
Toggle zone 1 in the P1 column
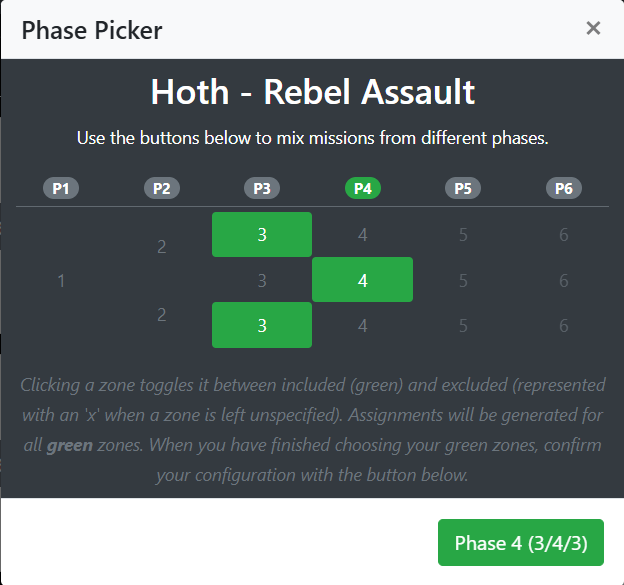61,281
